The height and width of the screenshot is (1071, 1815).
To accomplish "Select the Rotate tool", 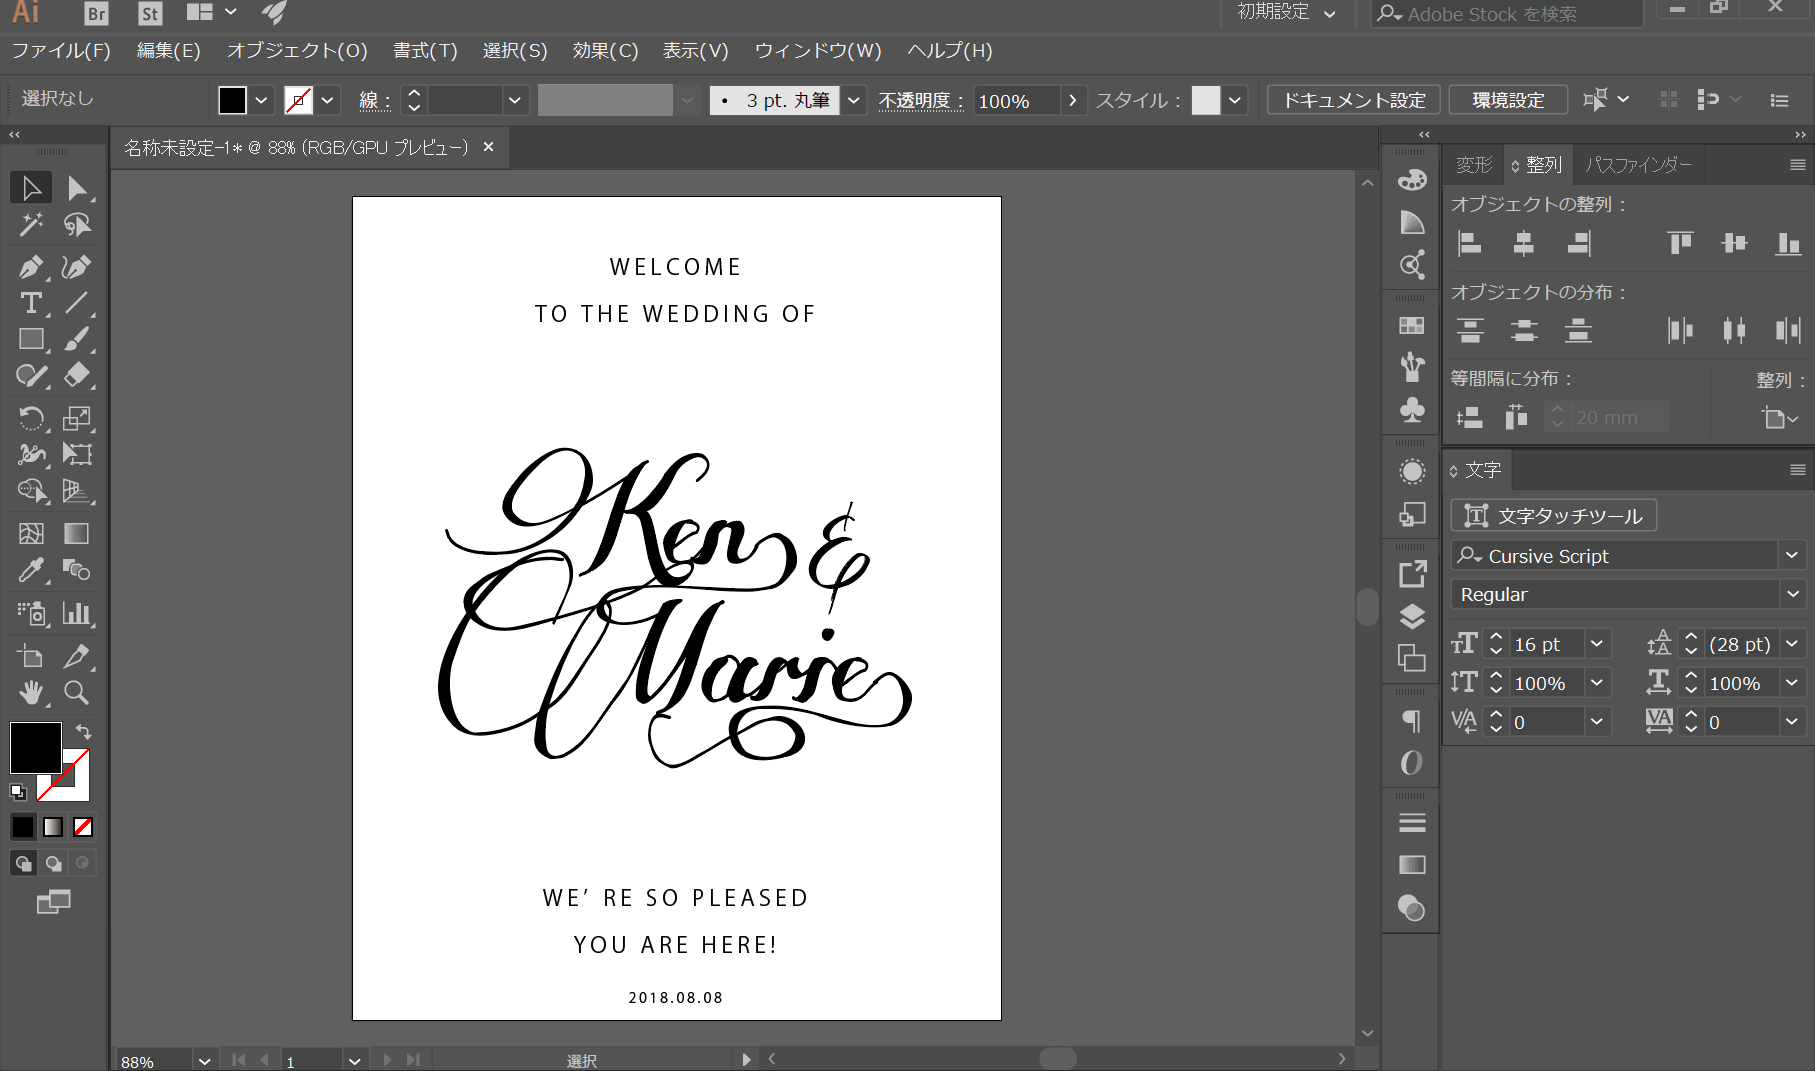I will tap(31, 418).
